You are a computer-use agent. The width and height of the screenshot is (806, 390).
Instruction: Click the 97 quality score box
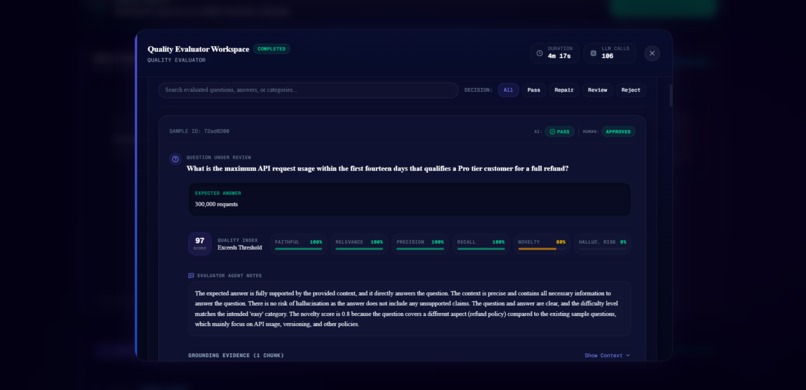coord(199,244)
